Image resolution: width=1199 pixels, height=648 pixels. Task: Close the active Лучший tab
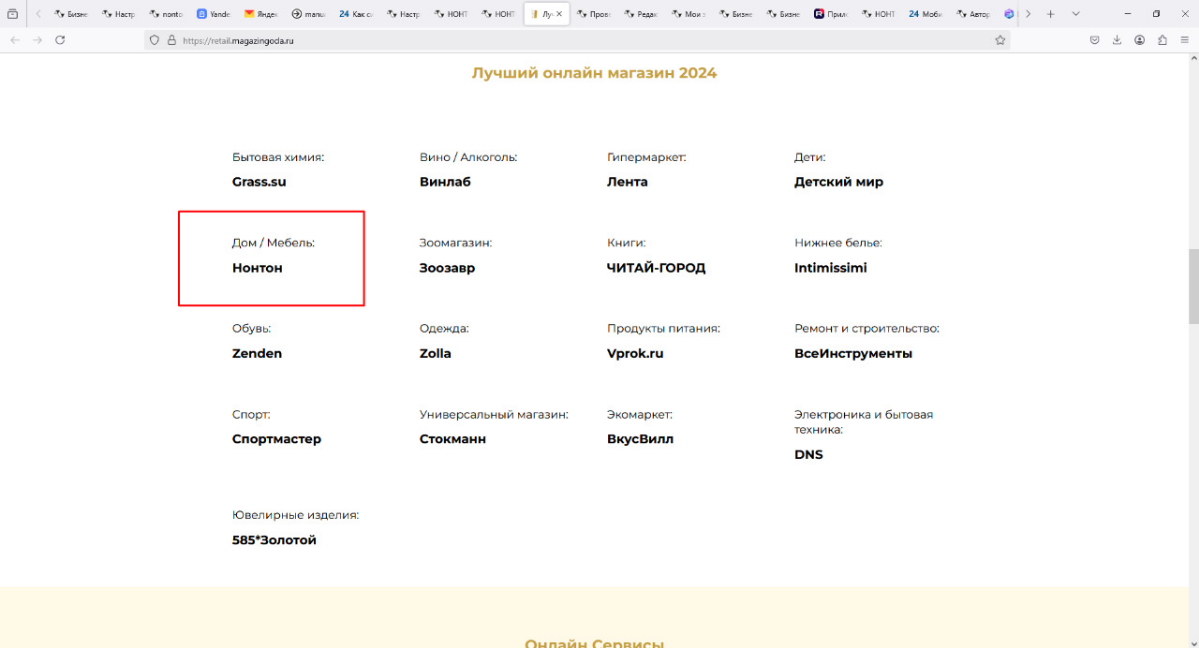pyautogui.click(x=559, y=14)
